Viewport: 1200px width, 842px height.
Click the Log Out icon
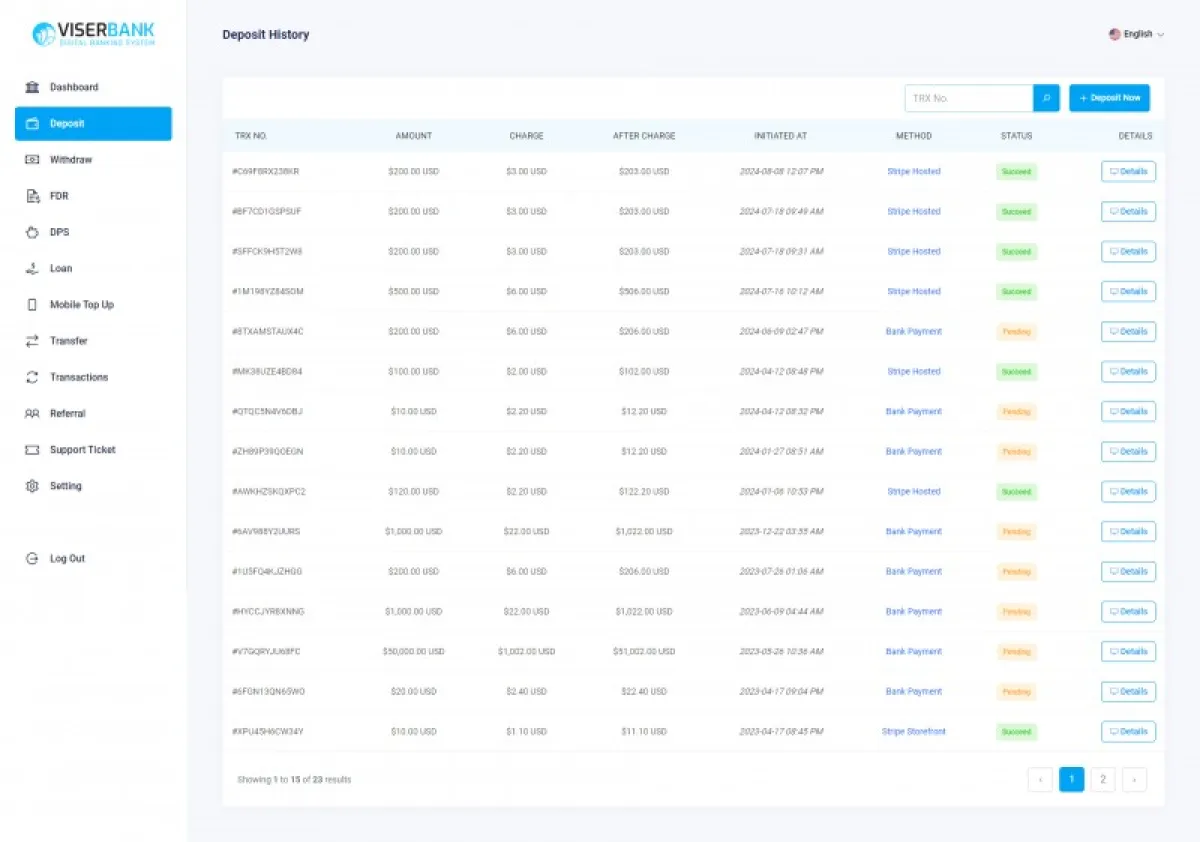(x=31, y=559)
